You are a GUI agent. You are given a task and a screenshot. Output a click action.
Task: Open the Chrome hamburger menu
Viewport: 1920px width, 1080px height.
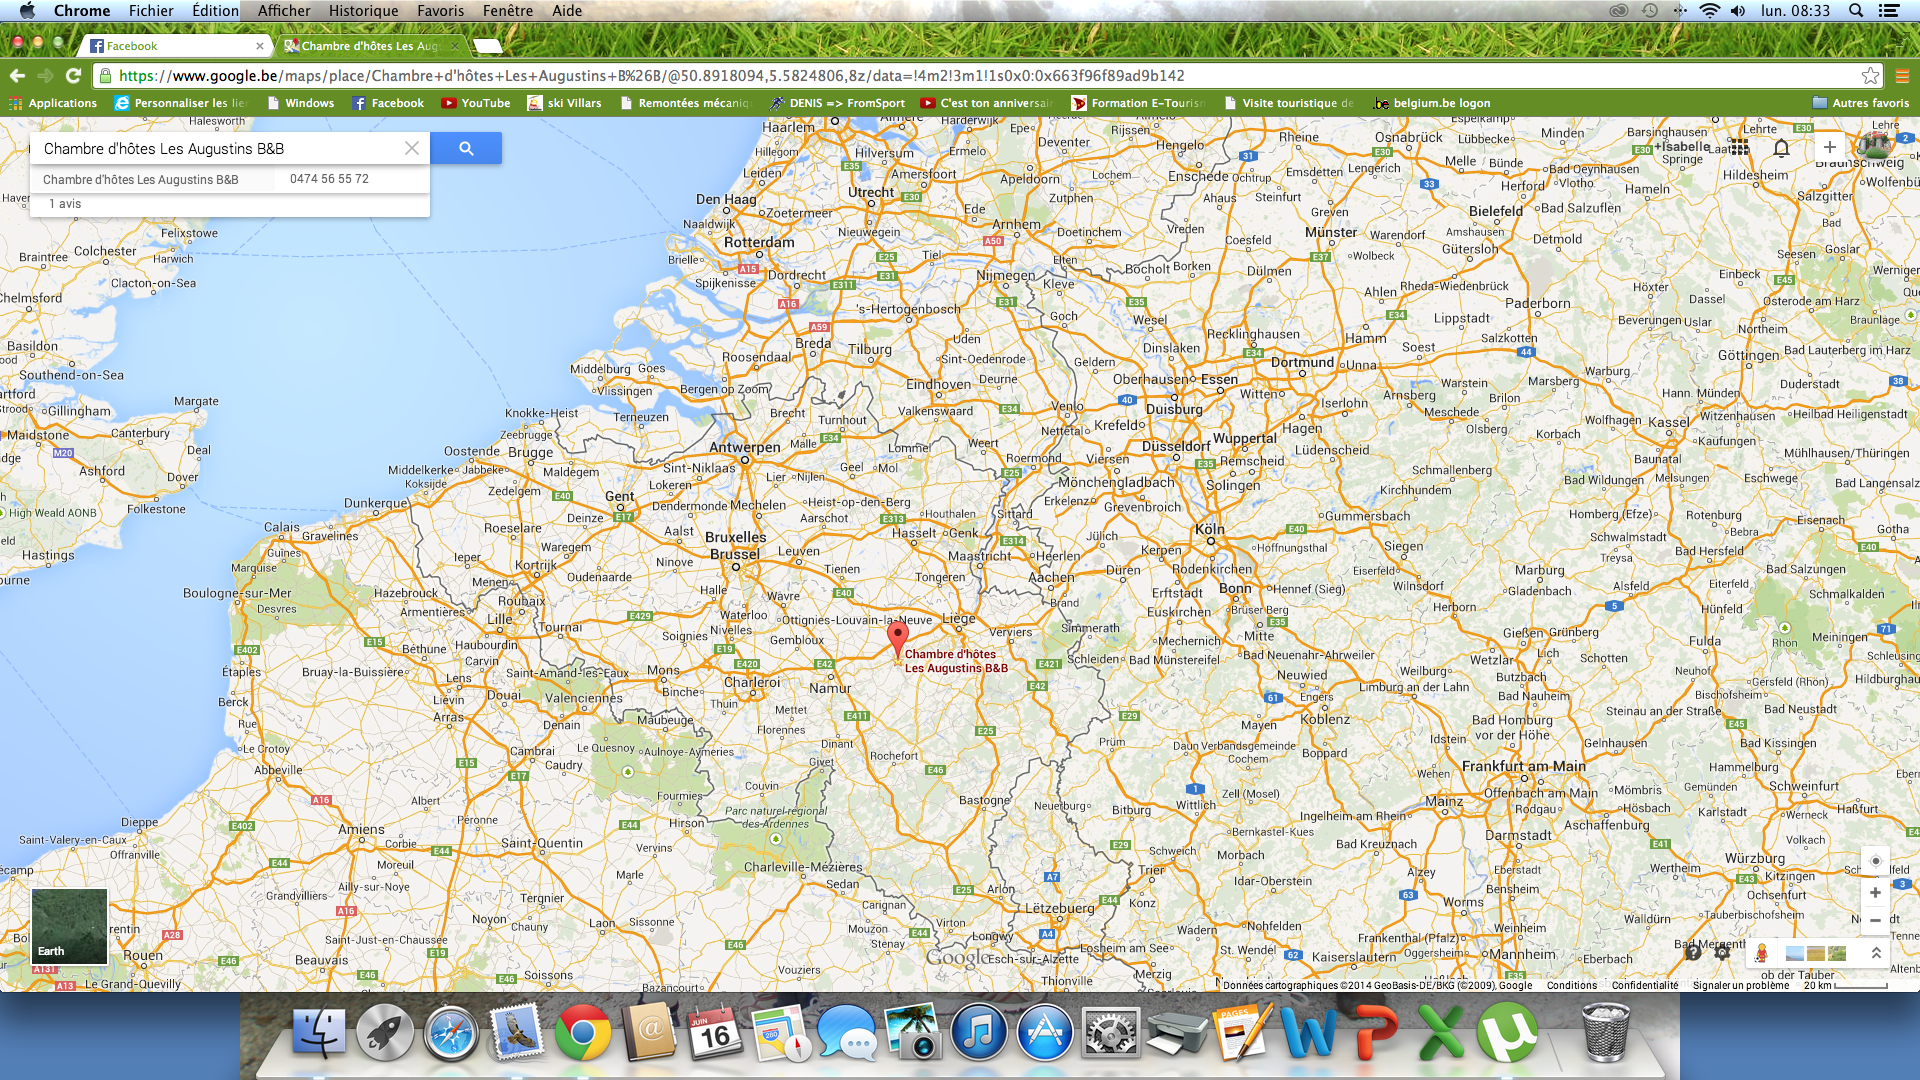(x=1902, y=76)
